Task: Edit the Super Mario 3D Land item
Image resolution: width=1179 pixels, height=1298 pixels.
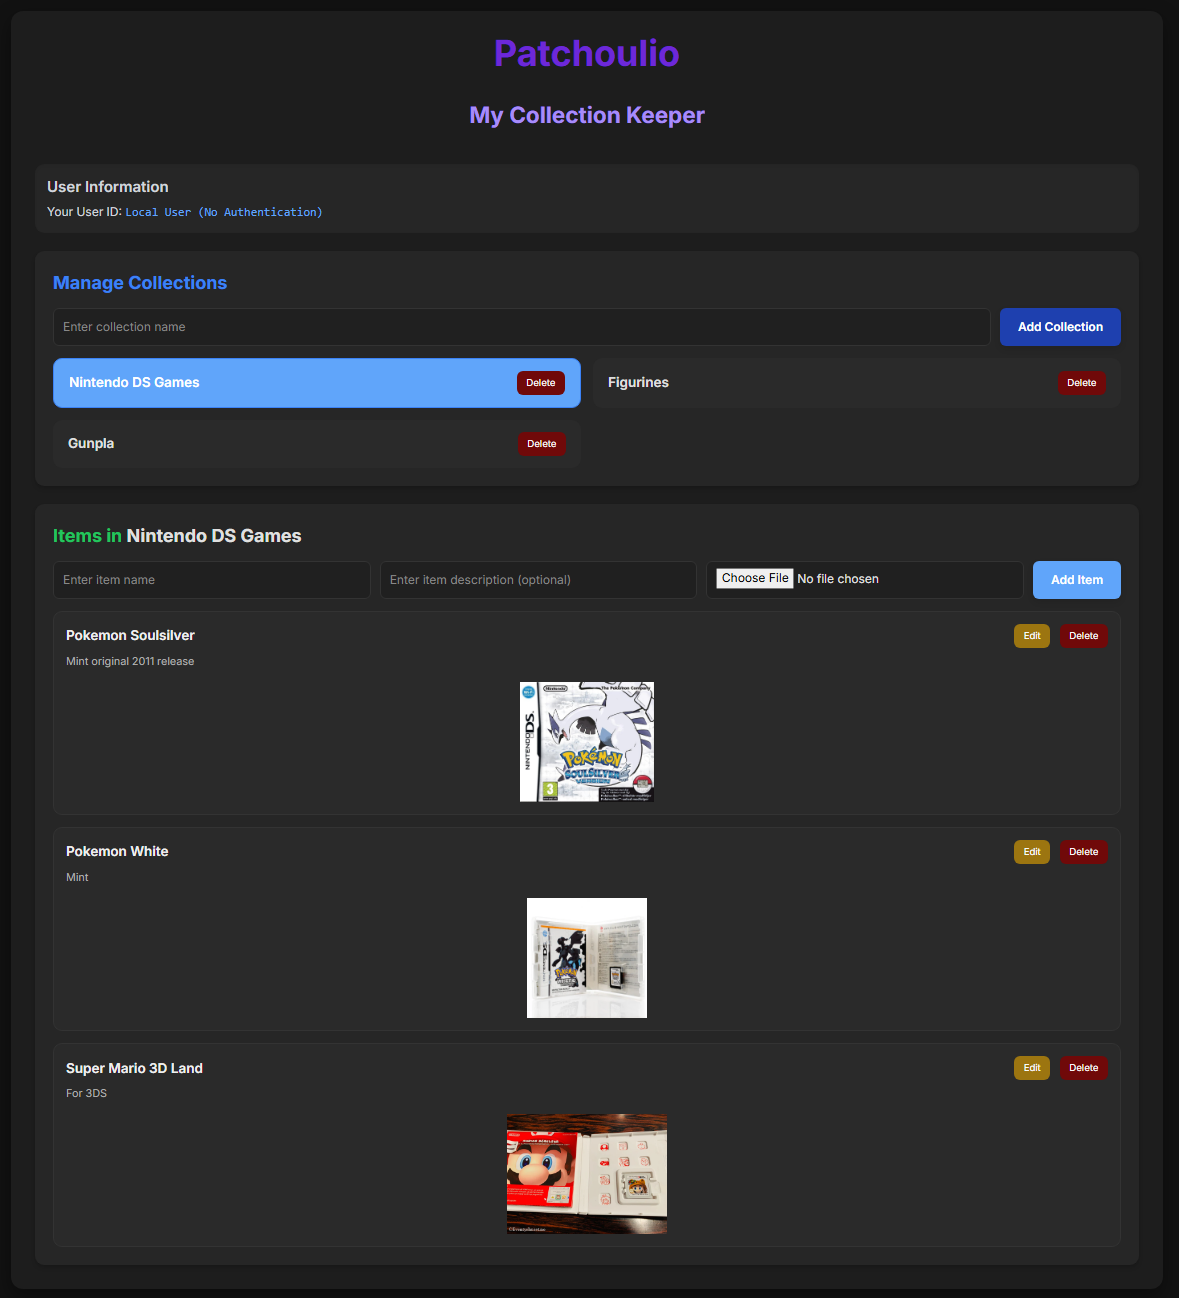Action: tap(1032, 1068)
